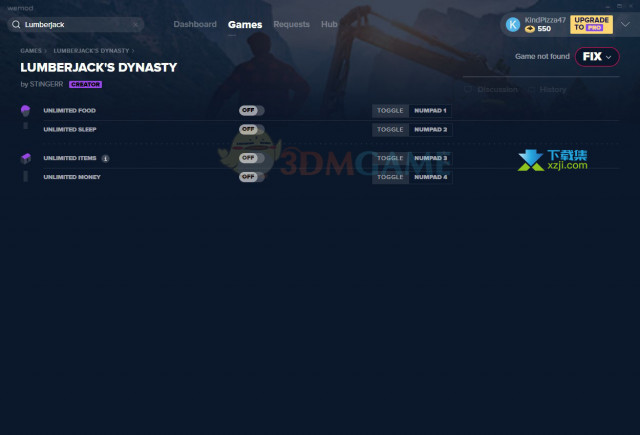Screen dimensions: 640x435
Task: Click Lumberjack's Dynasty breadcrumb link
Action: (91, 51)
